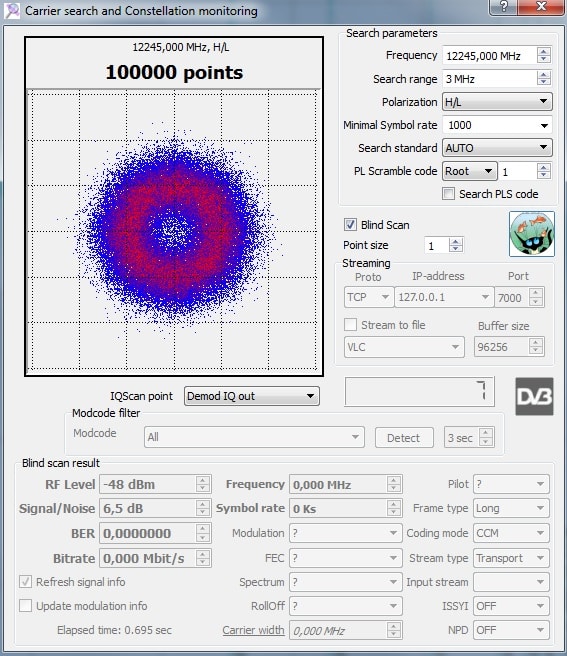This screenshot has width=567, height=656.
Task: Increase the Point size spinner
Action: (x=456, y=241)
